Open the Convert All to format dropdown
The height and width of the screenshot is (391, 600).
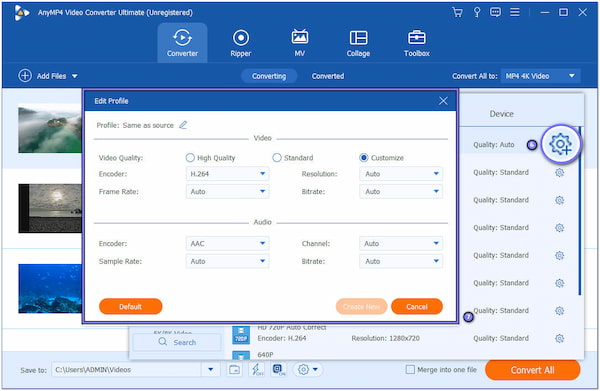pos(540,76)
